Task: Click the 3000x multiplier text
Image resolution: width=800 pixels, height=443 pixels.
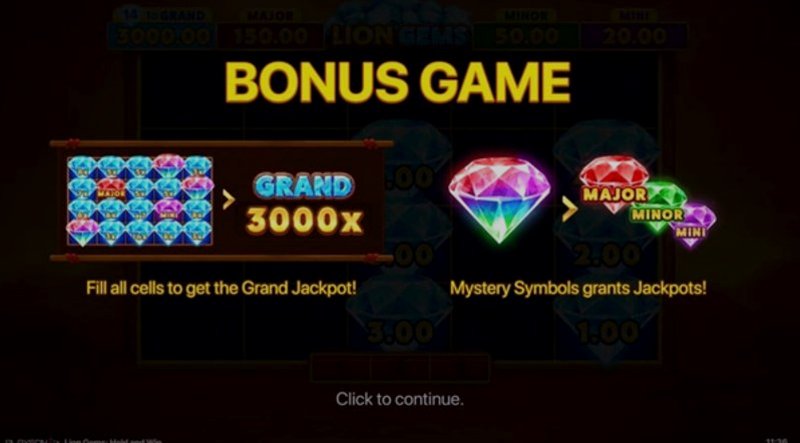Action: [305, 220]
